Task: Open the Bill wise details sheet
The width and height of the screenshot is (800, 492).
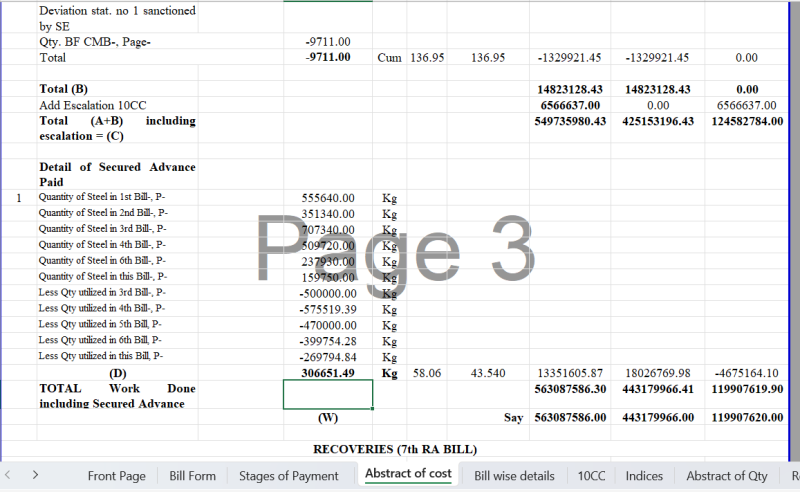Action: [x=514, y=476]
